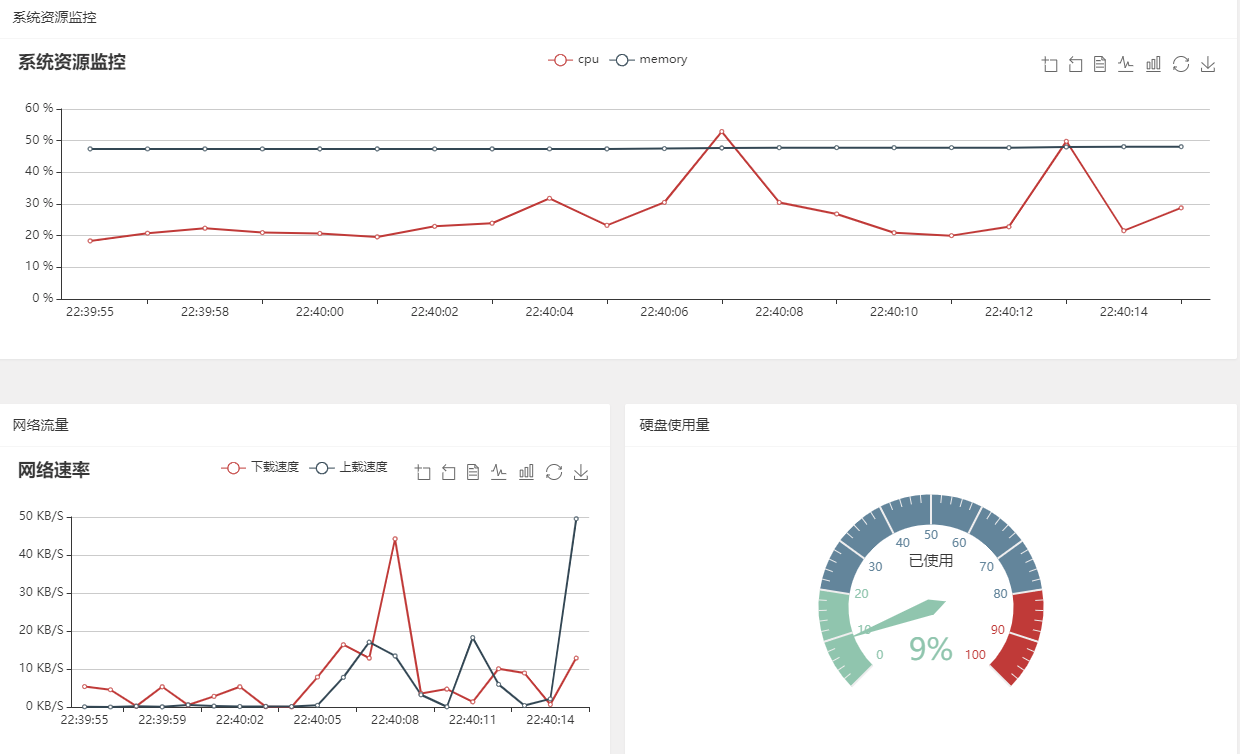
Task: Click the 50 KB/S y-axis label
Action: [x=41, y=516]
